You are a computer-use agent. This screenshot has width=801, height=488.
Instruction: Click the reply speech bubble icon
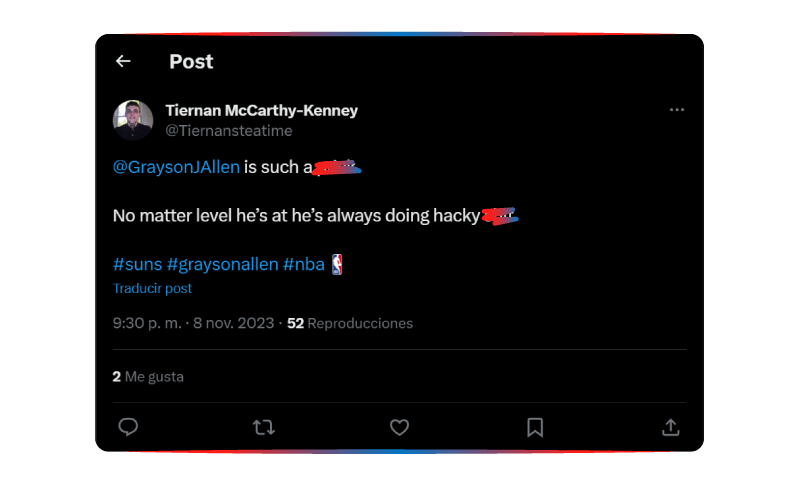[128, 427]
